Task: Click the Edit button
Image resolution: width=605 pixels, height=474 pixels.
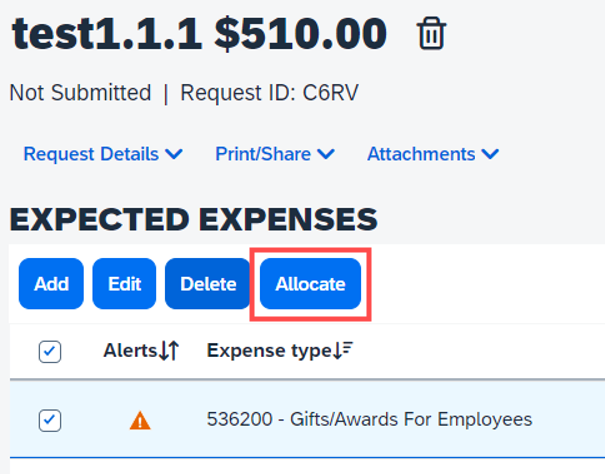Action: tap(125, 284)
